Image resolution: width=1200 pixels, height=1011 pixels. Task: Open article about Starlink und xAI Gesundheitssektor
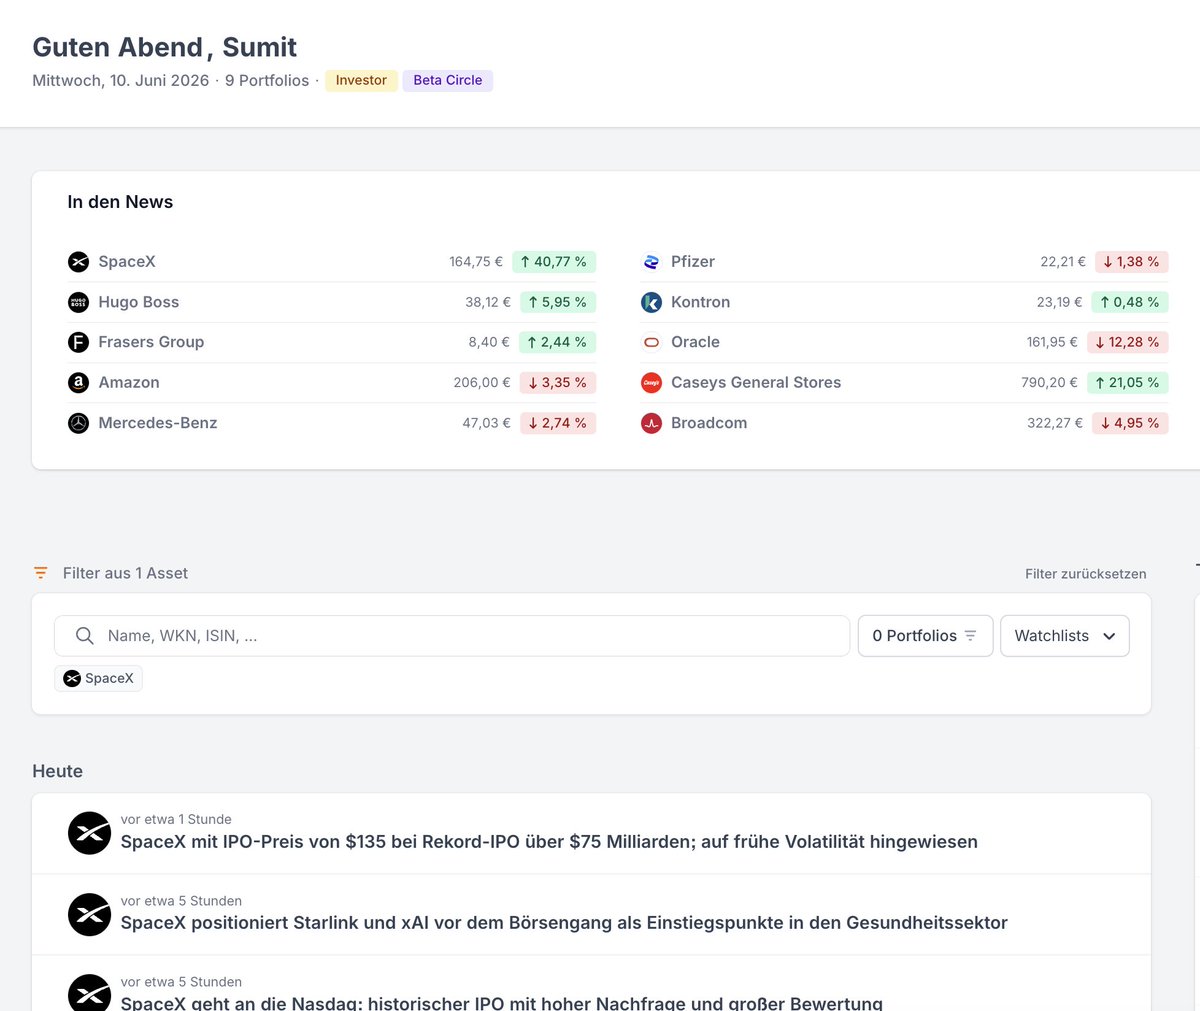coord(564,923)
